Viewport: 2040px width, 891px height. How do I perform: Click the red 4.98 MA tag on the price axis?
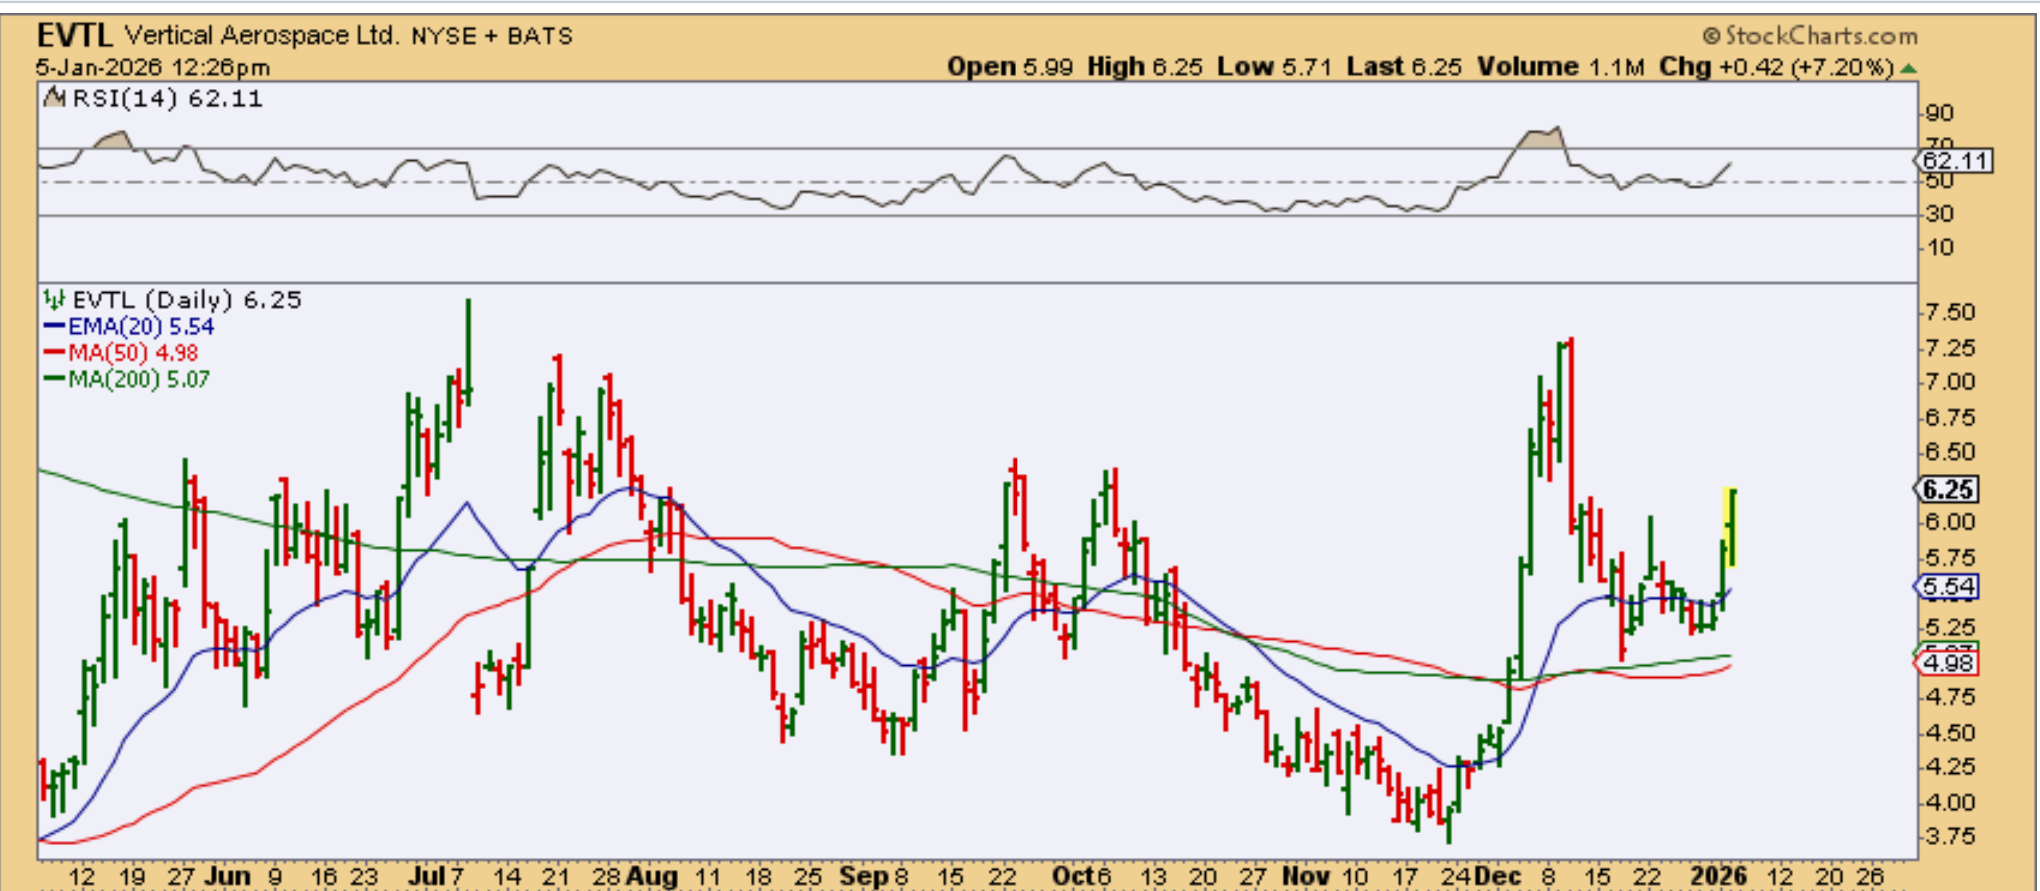[1947, 663]
